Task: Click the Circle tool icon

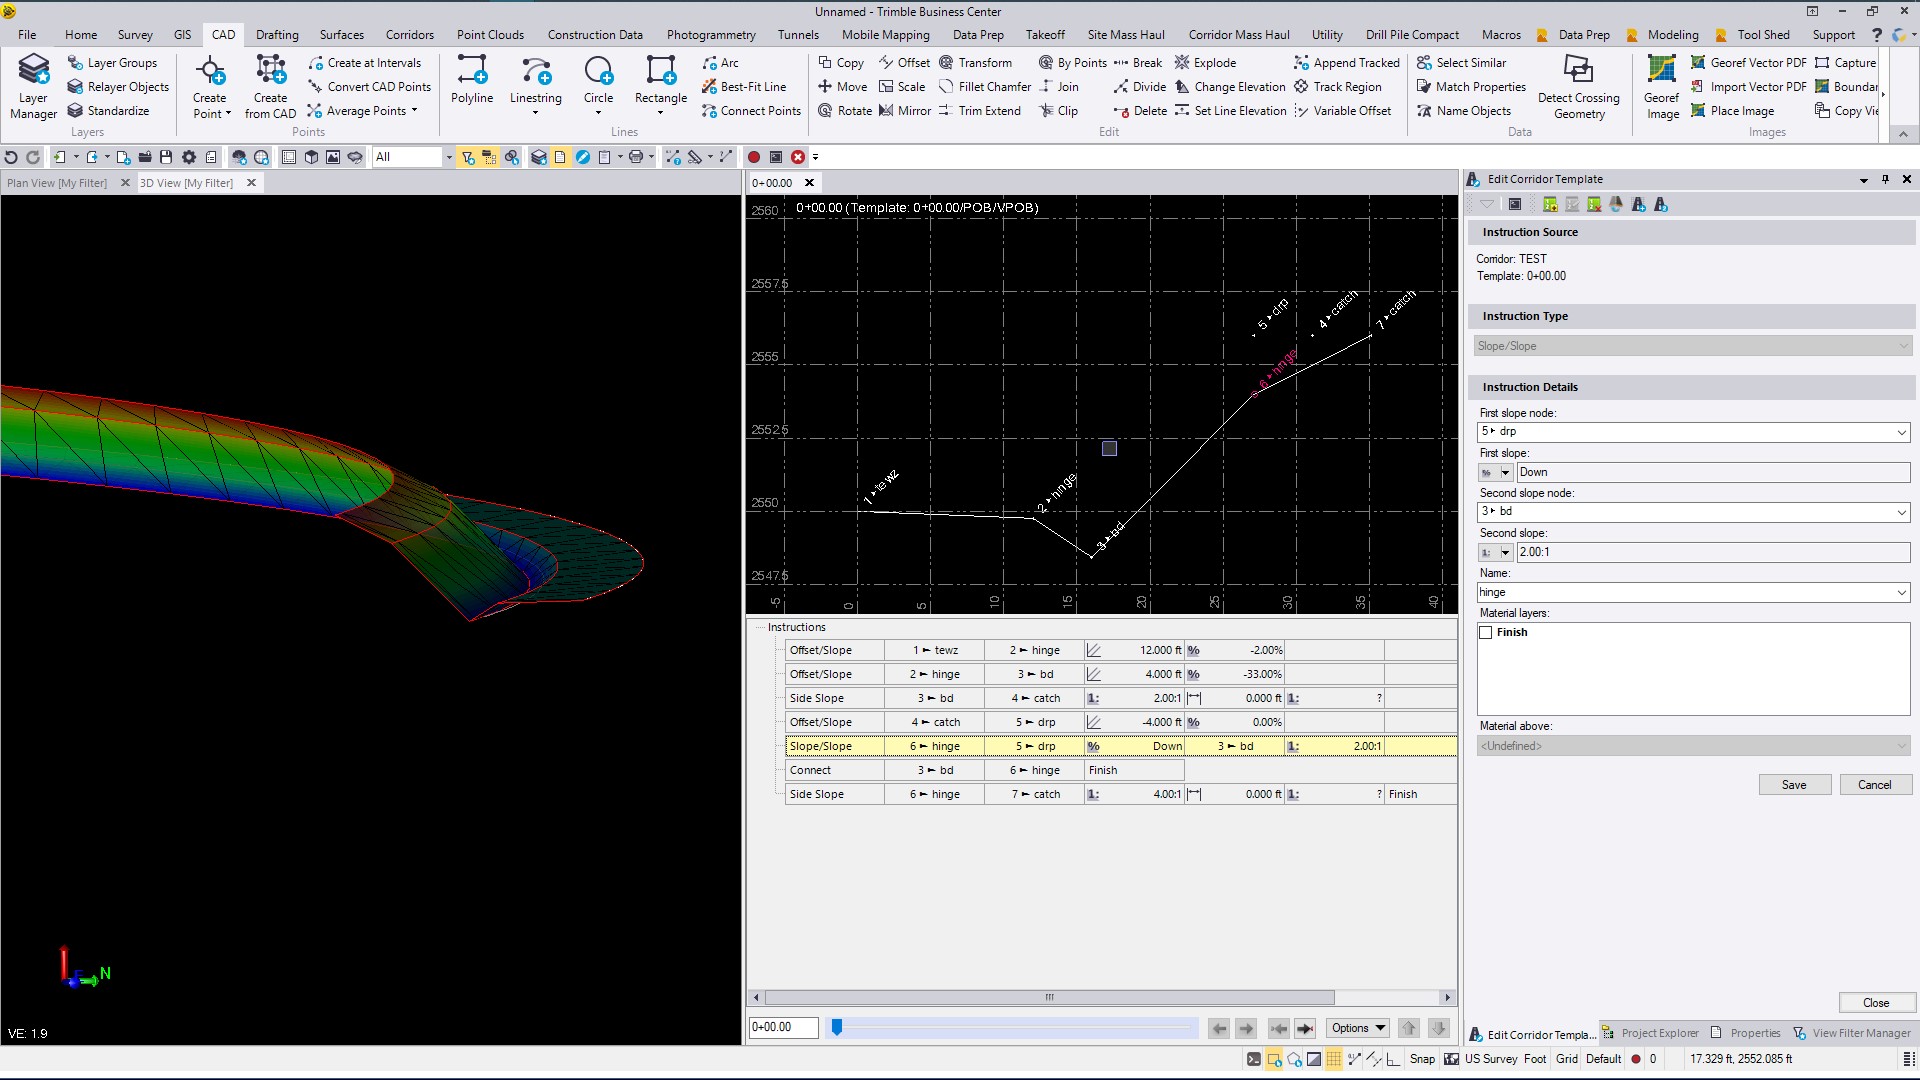Action: coord(598,71)
